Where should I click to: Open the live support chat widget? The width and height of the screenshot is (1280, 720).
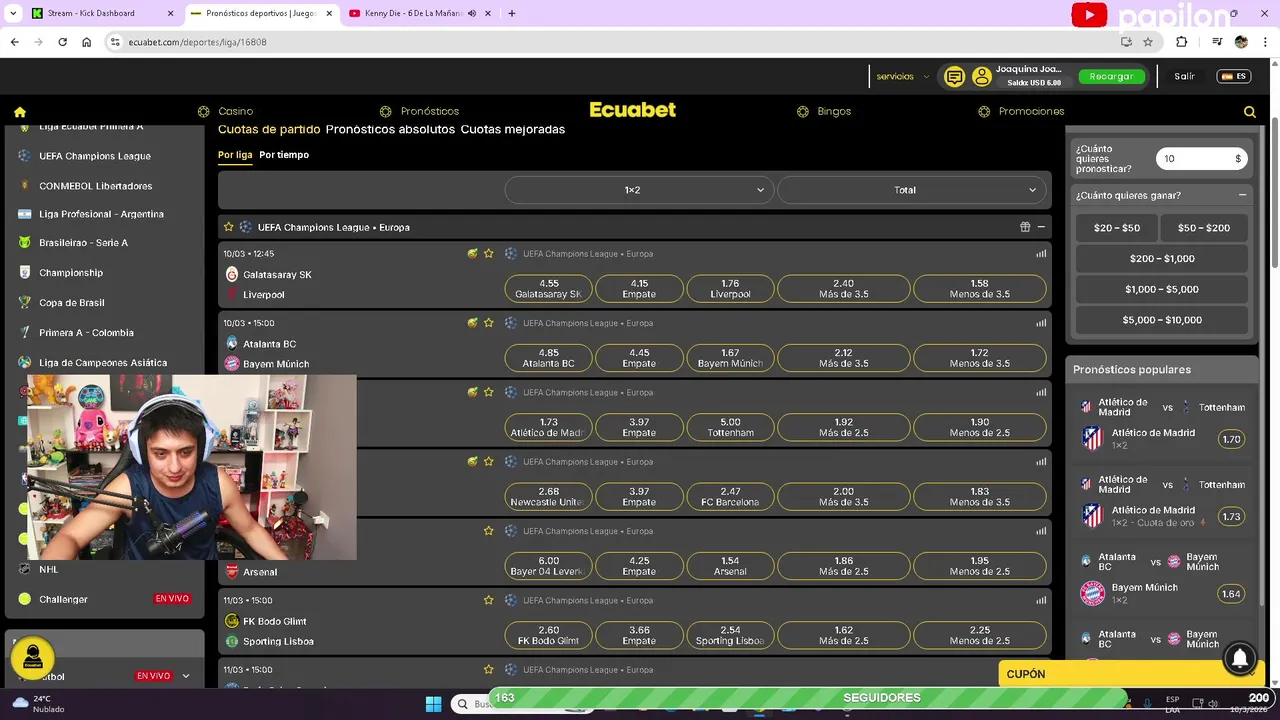(33, 657)
